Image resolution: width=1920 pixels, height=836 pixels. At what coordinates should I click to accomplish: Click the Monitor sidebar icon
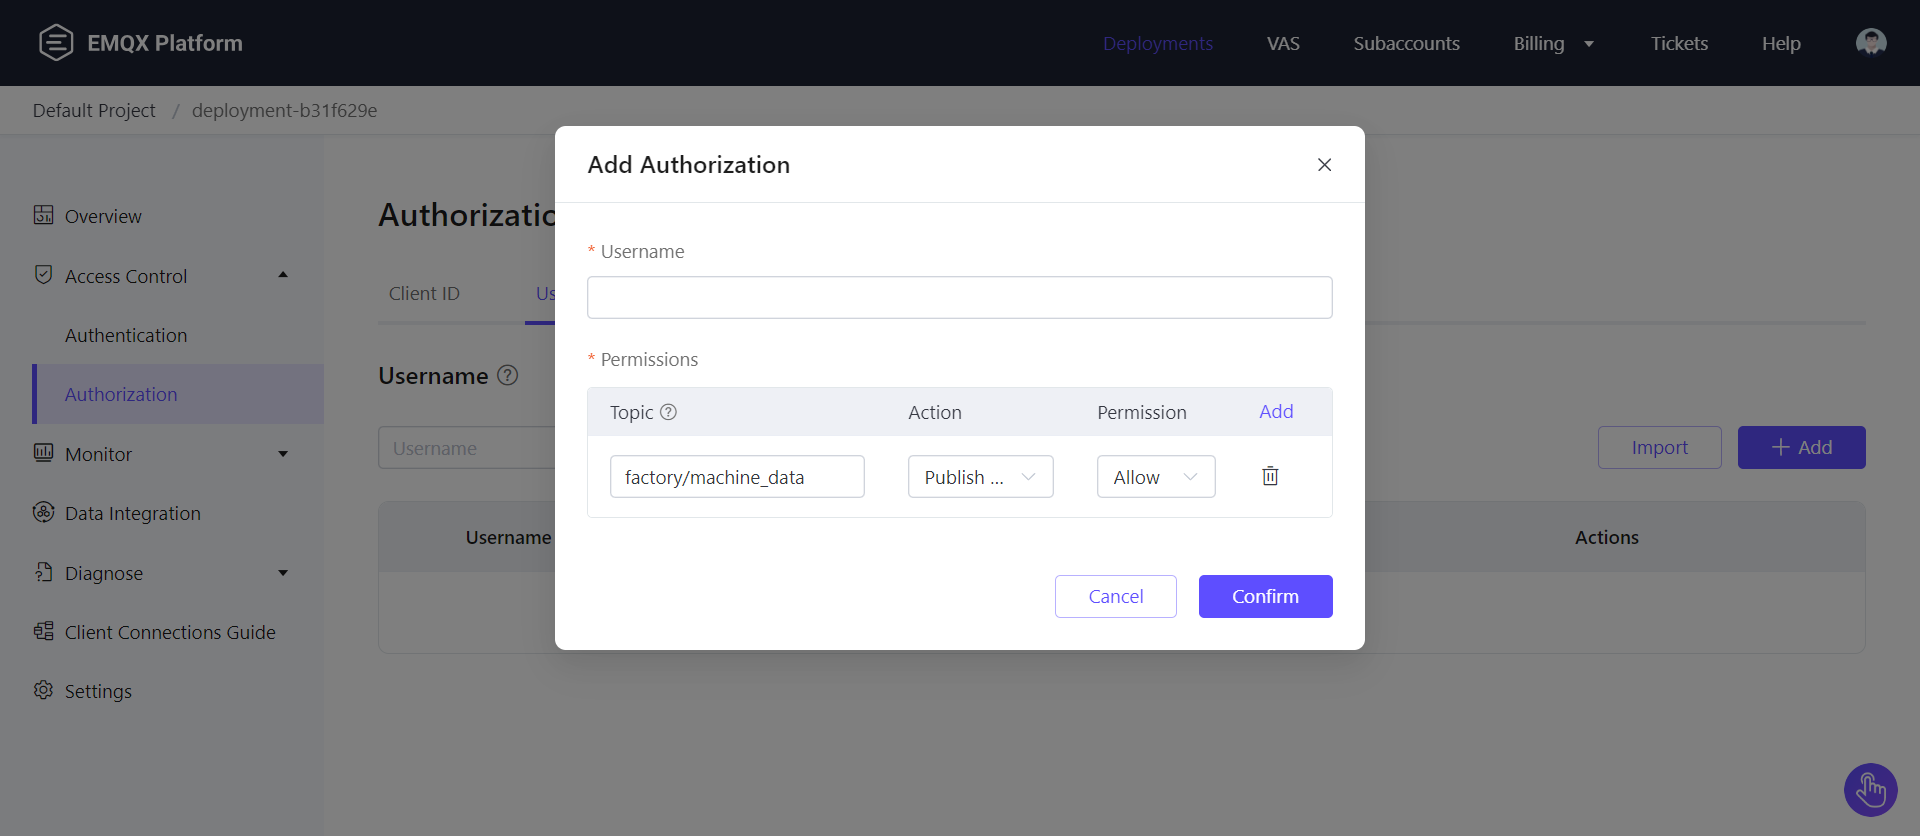point(43,453)
